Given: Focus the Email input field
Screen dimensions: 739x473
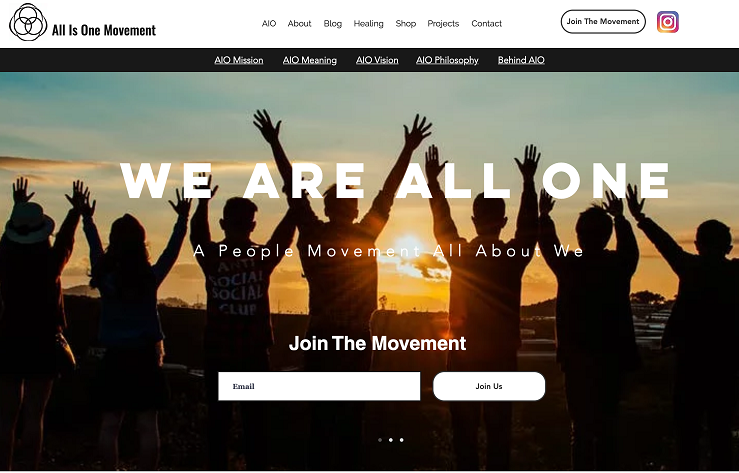Looking at the screenshot, I should 319,386.
